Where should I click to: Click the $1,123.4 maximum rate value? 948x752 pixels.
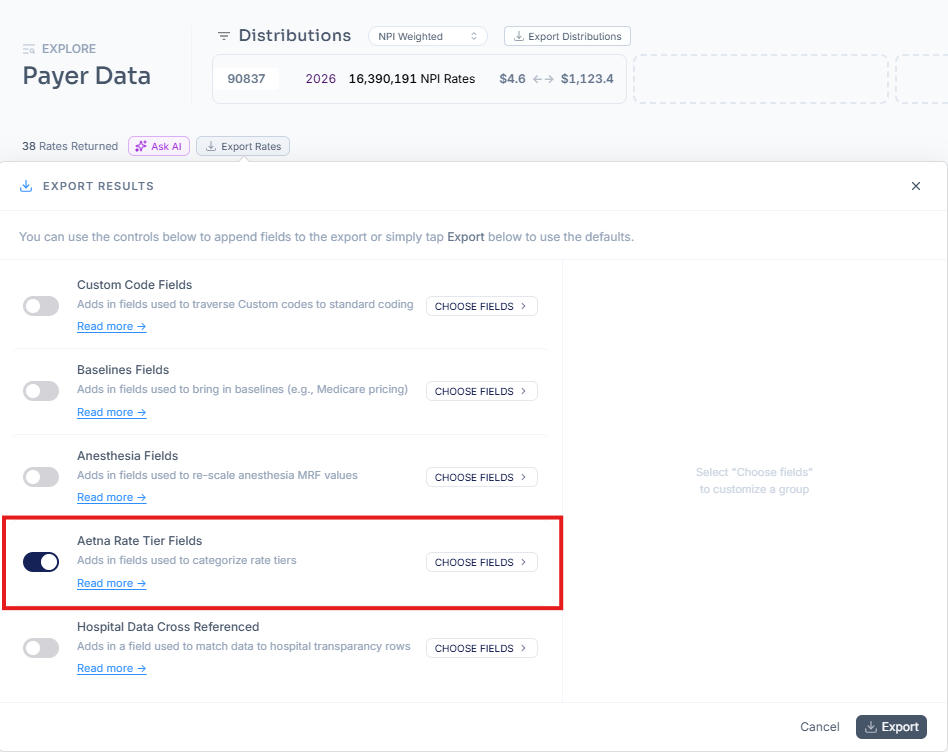(x=587, y=79)
